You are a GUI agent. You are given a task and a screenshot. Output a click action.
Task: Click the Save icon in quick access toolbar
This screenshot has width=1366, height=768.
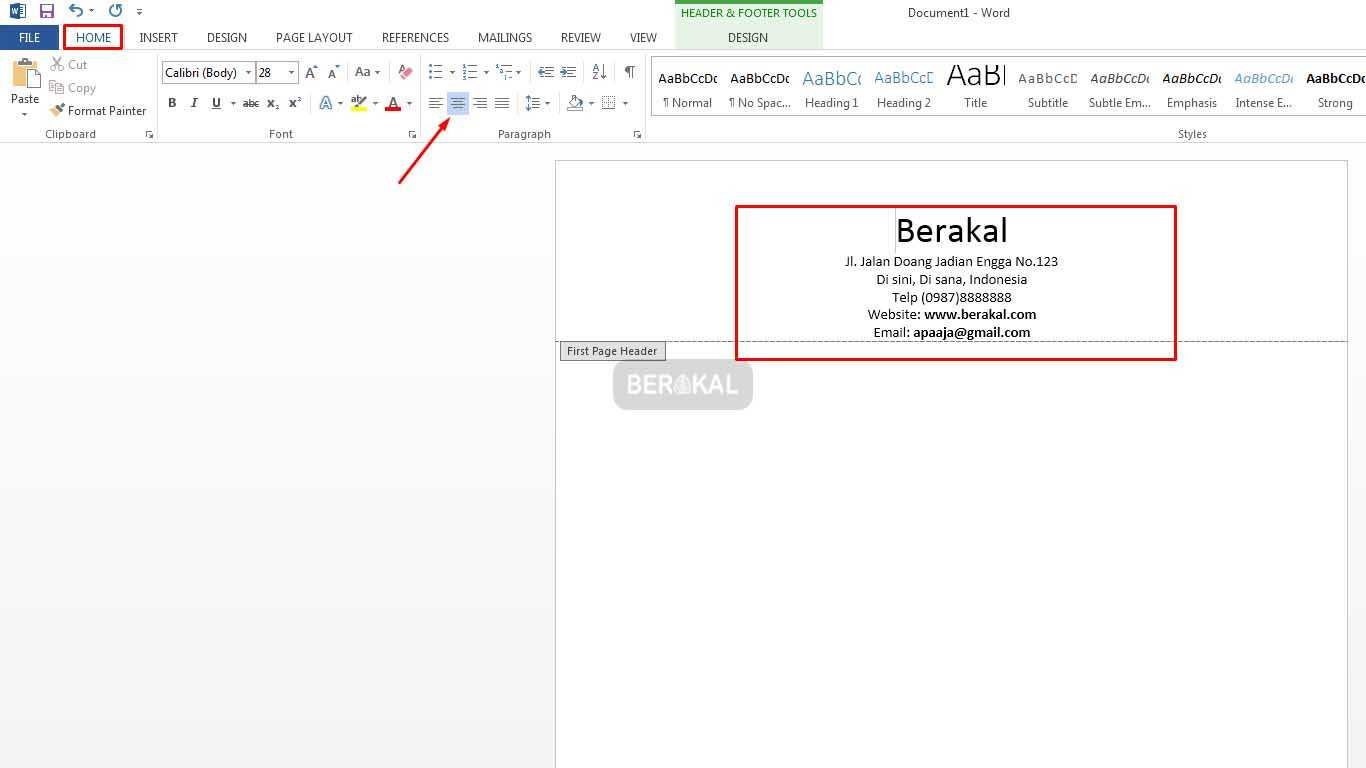46,12
